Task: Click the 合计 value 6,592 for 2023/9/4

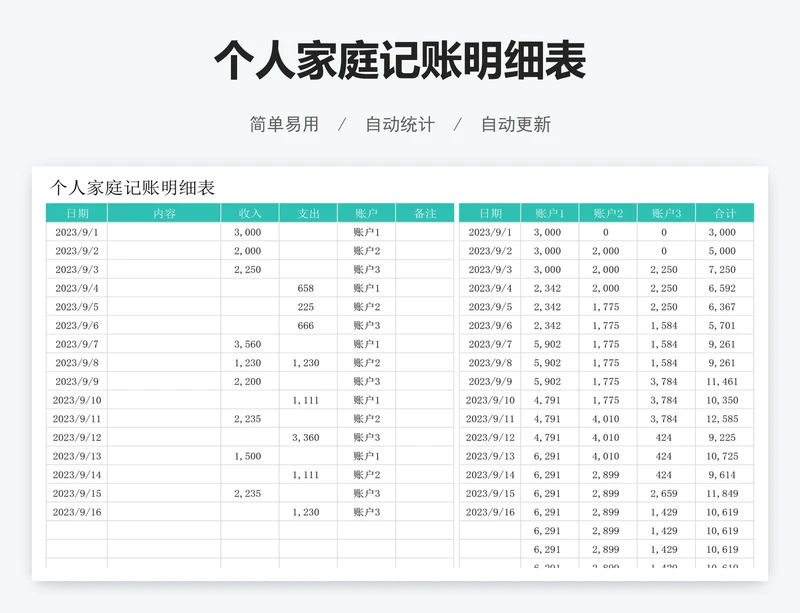Action: coord(722,288)
